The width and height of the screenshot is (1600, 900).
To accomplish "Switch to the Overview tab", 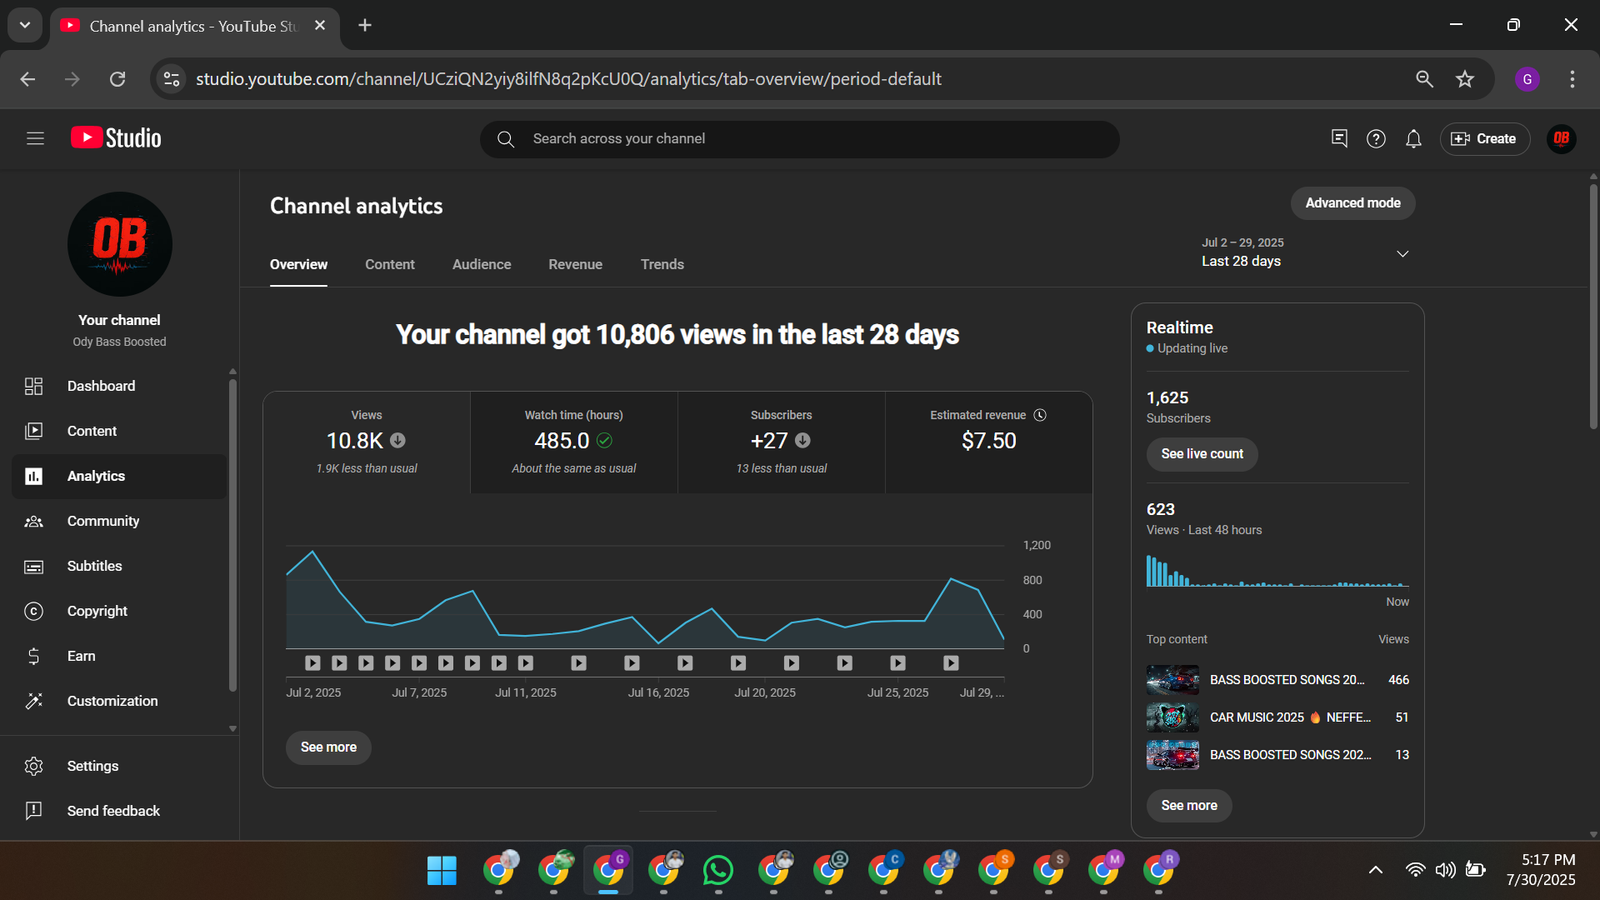I will 298,264.
